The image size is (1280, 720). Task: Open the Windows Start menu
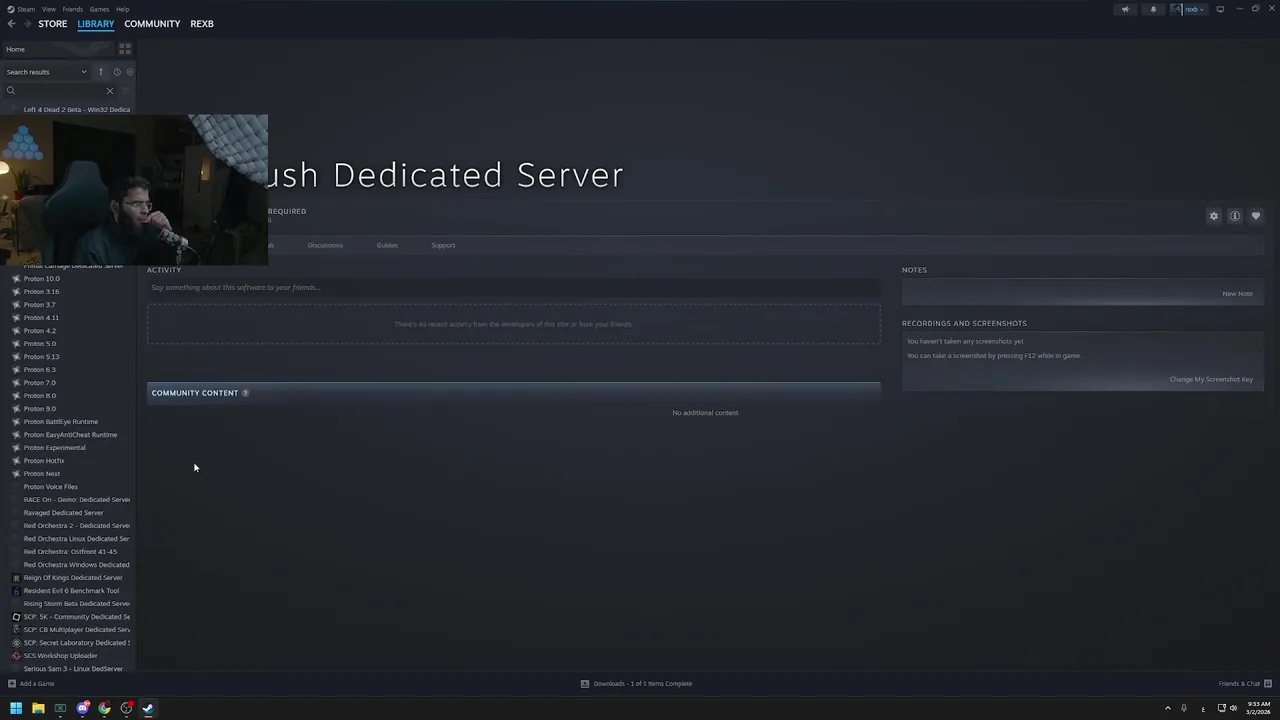[15, 708]
